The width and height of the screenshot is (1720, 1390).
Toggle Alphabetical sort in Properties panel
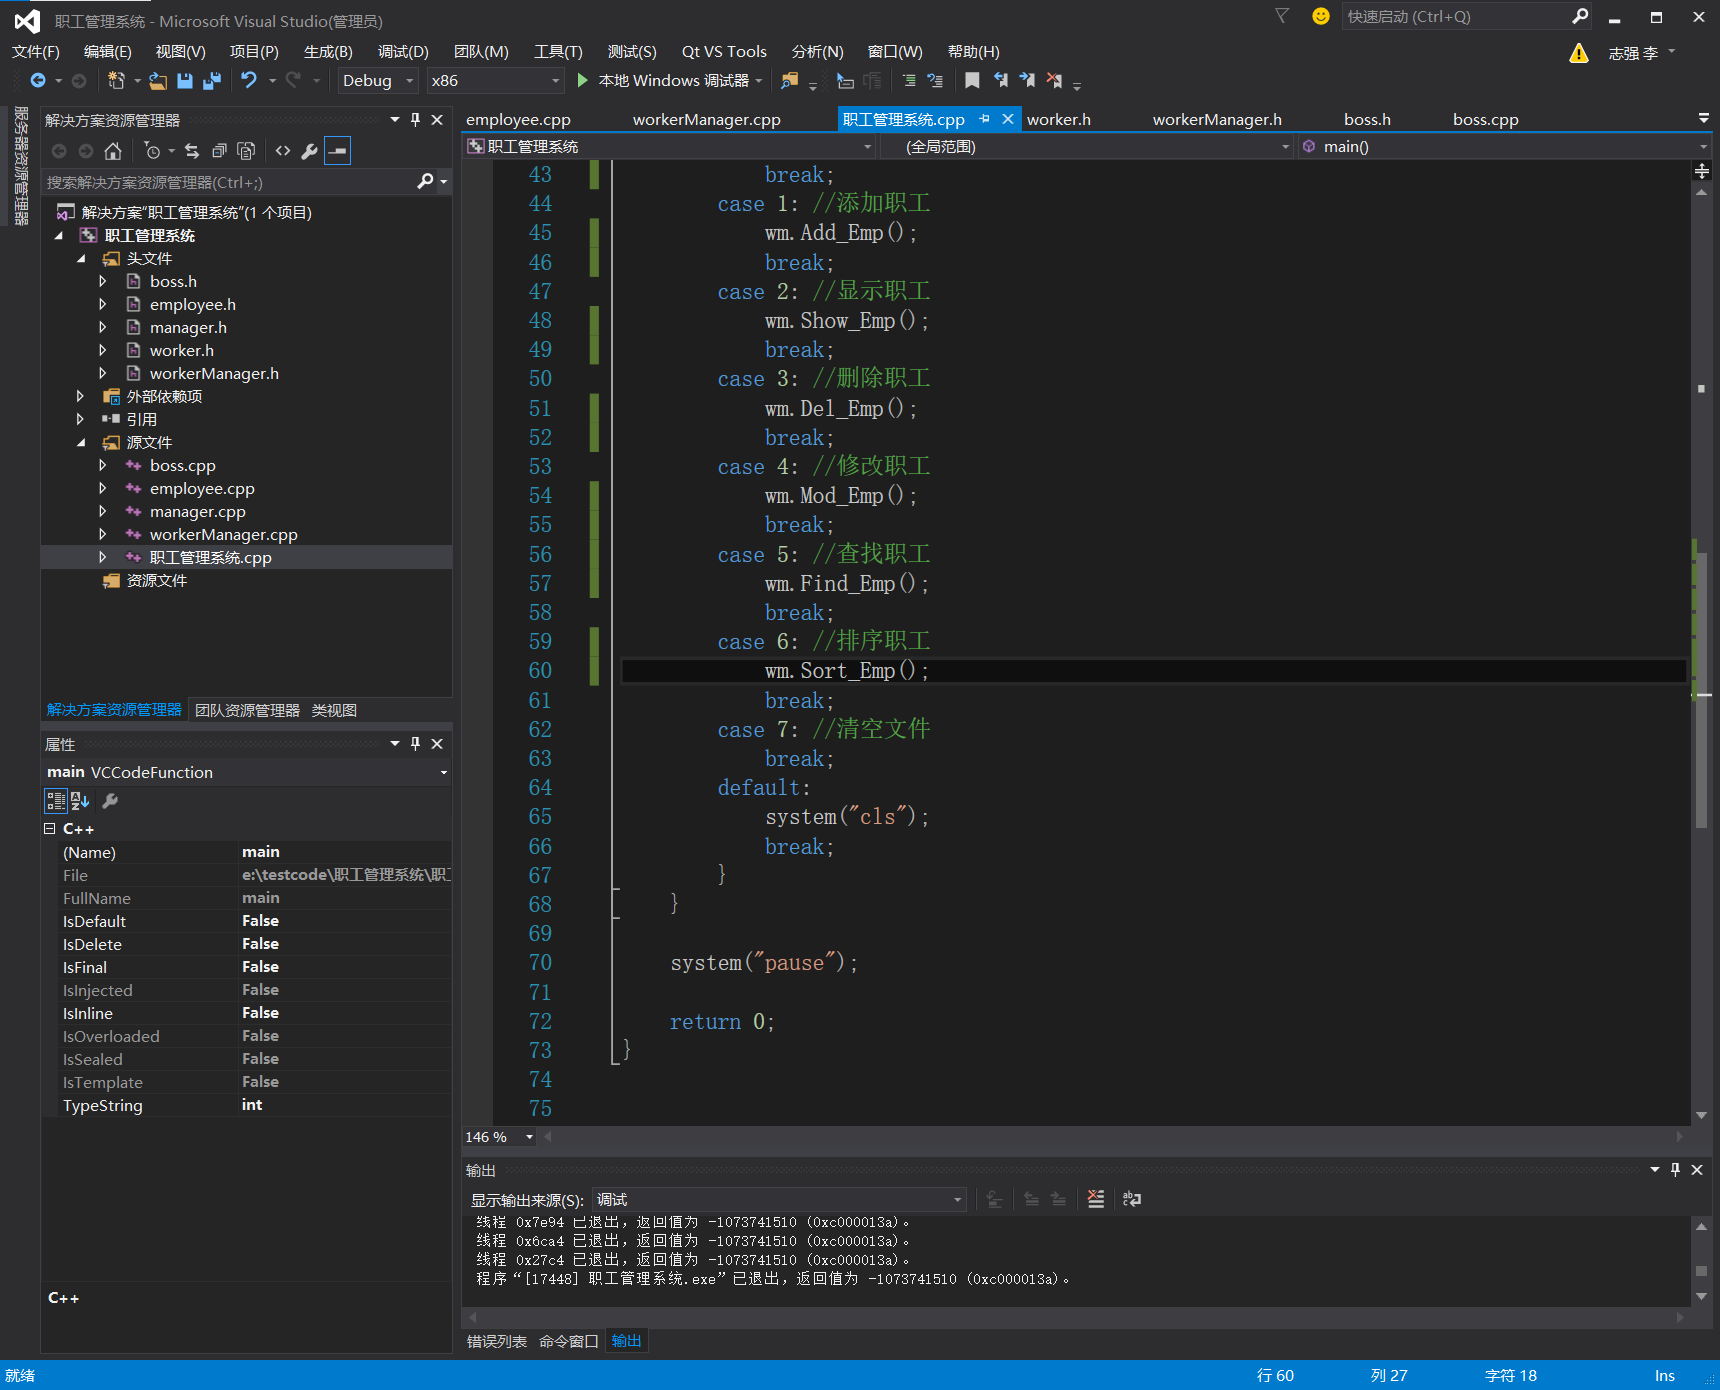pyautogui.click(x=80, y=801)
